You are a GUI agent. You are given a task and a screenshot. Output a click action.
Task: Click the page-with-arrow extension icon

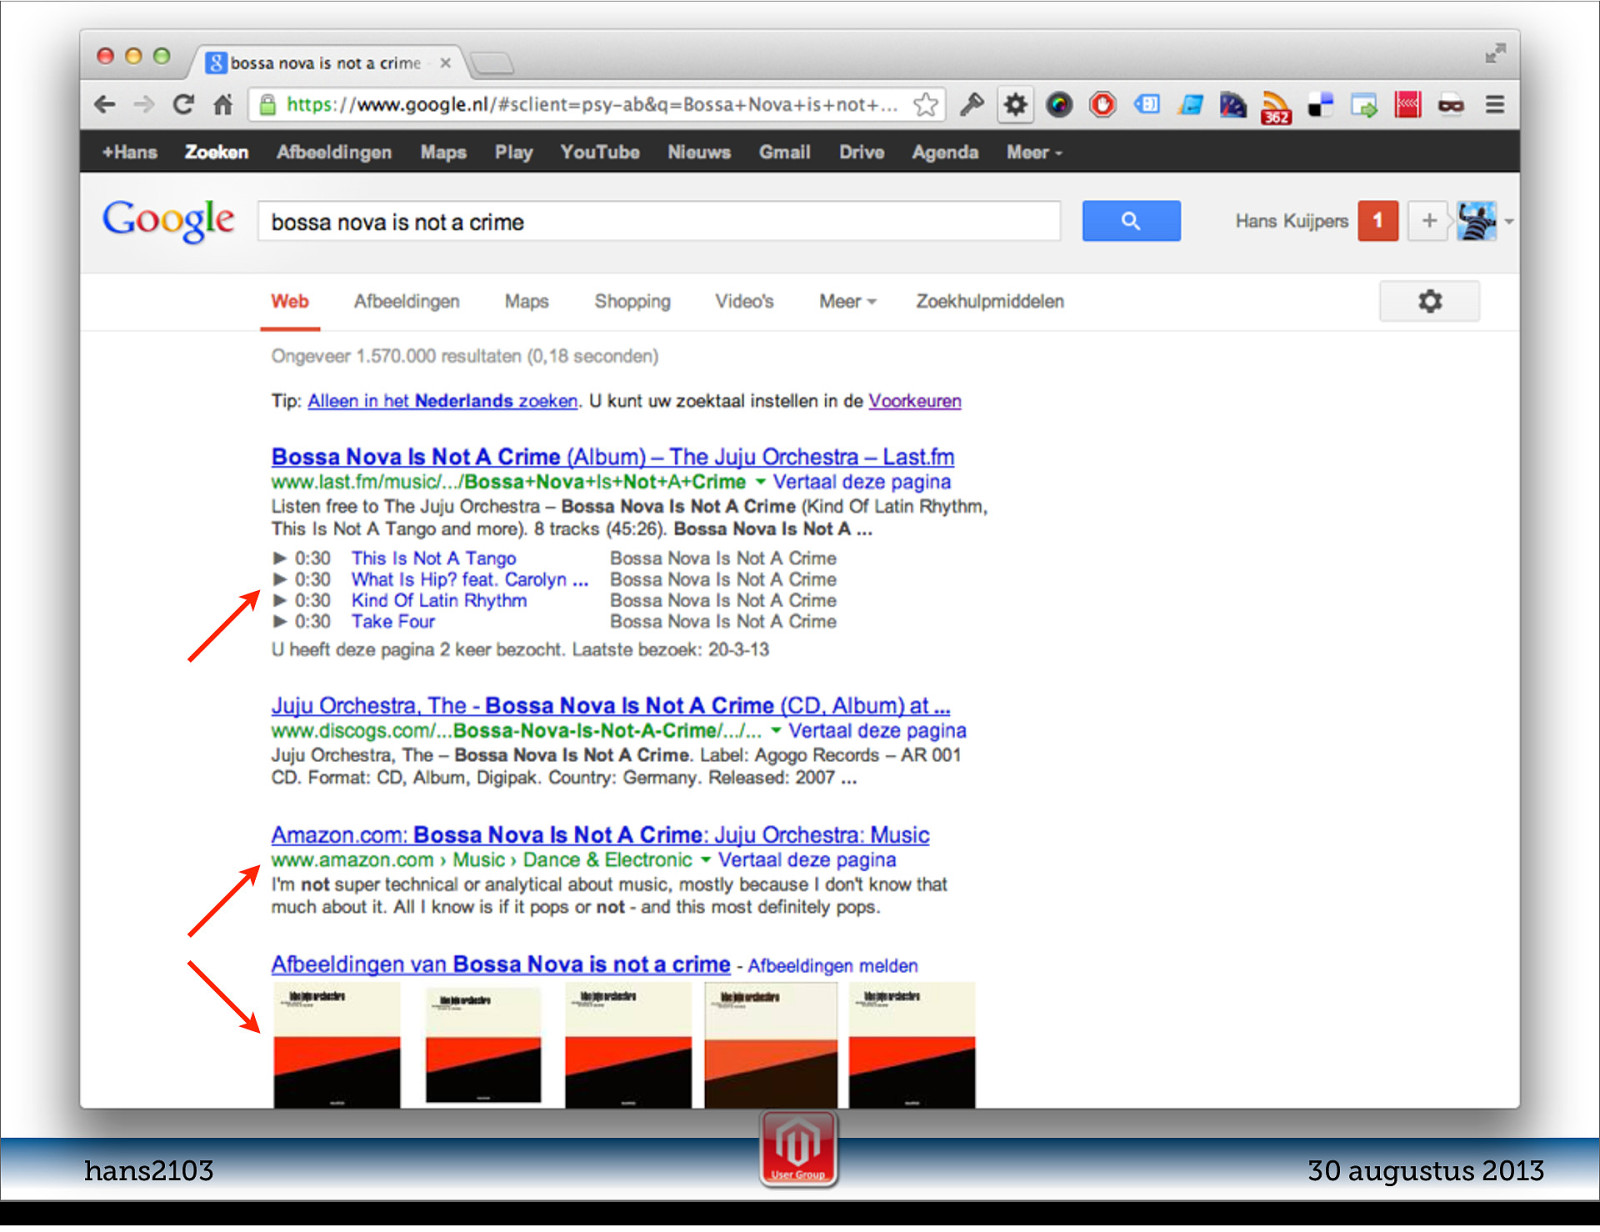(1364, 104)
